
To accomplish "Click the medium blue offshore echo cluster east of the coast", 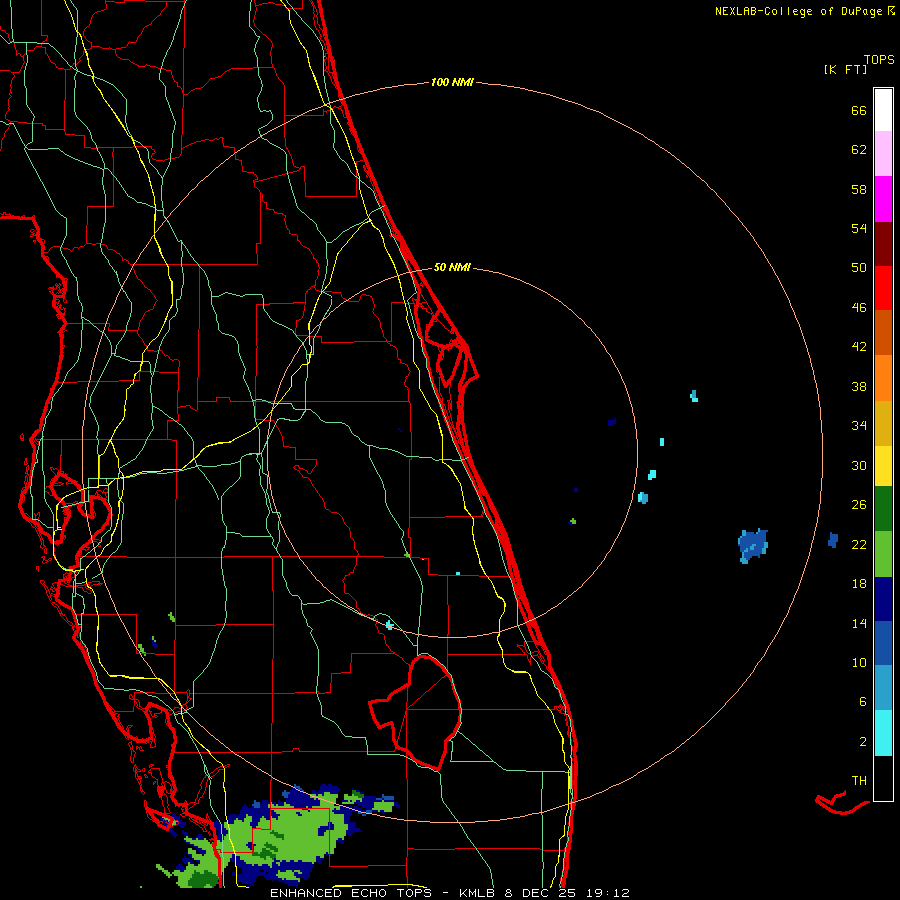I will pos(753,545).
